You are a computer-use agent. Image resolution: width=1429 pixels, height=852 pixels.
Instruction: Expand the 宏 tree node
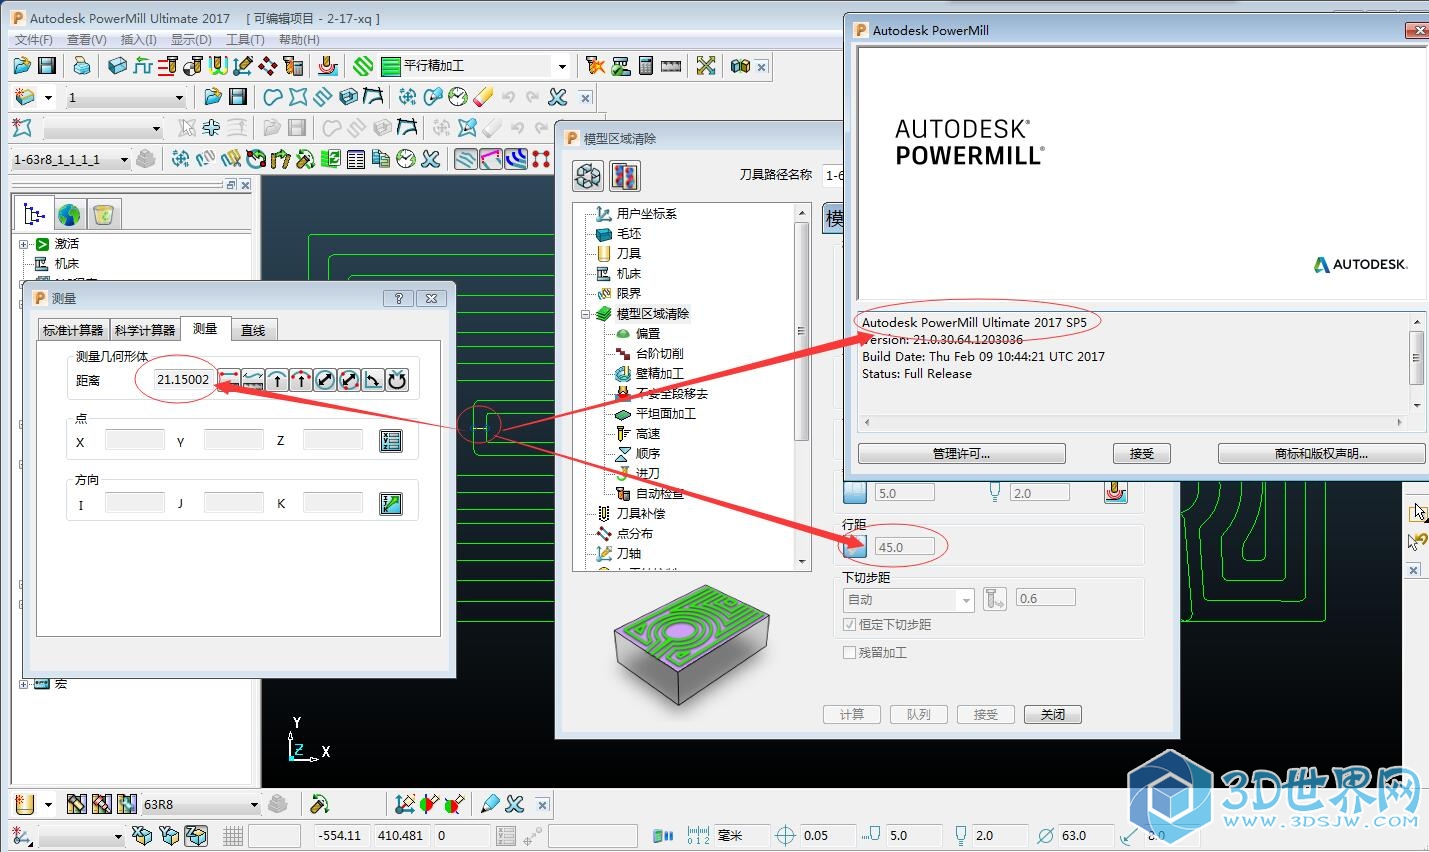23,684
